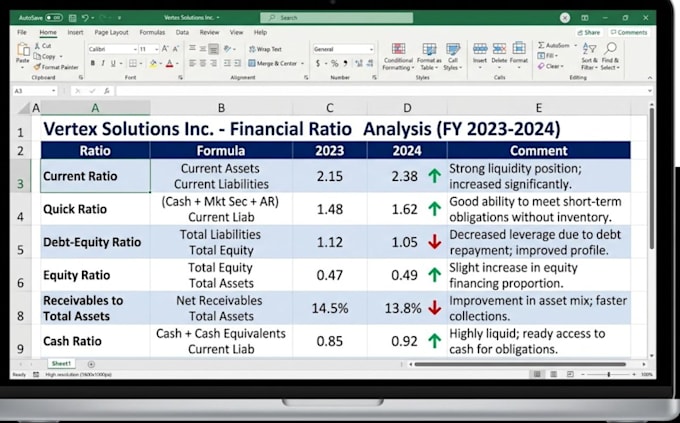Click the Cut scissors command
Viewport: 680px width, 423px height.
point(43,46)
